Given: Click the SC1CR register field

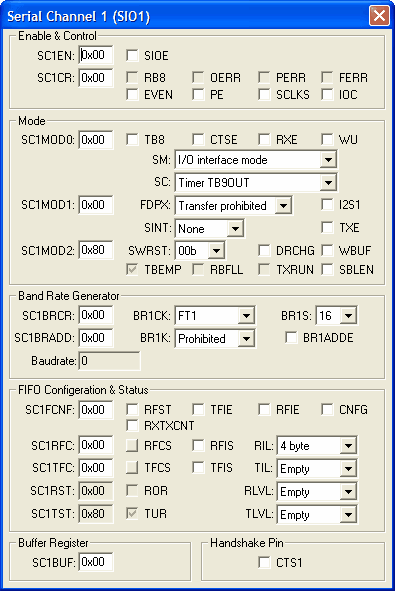Looking at the screenshot, I should click(96, 78).
